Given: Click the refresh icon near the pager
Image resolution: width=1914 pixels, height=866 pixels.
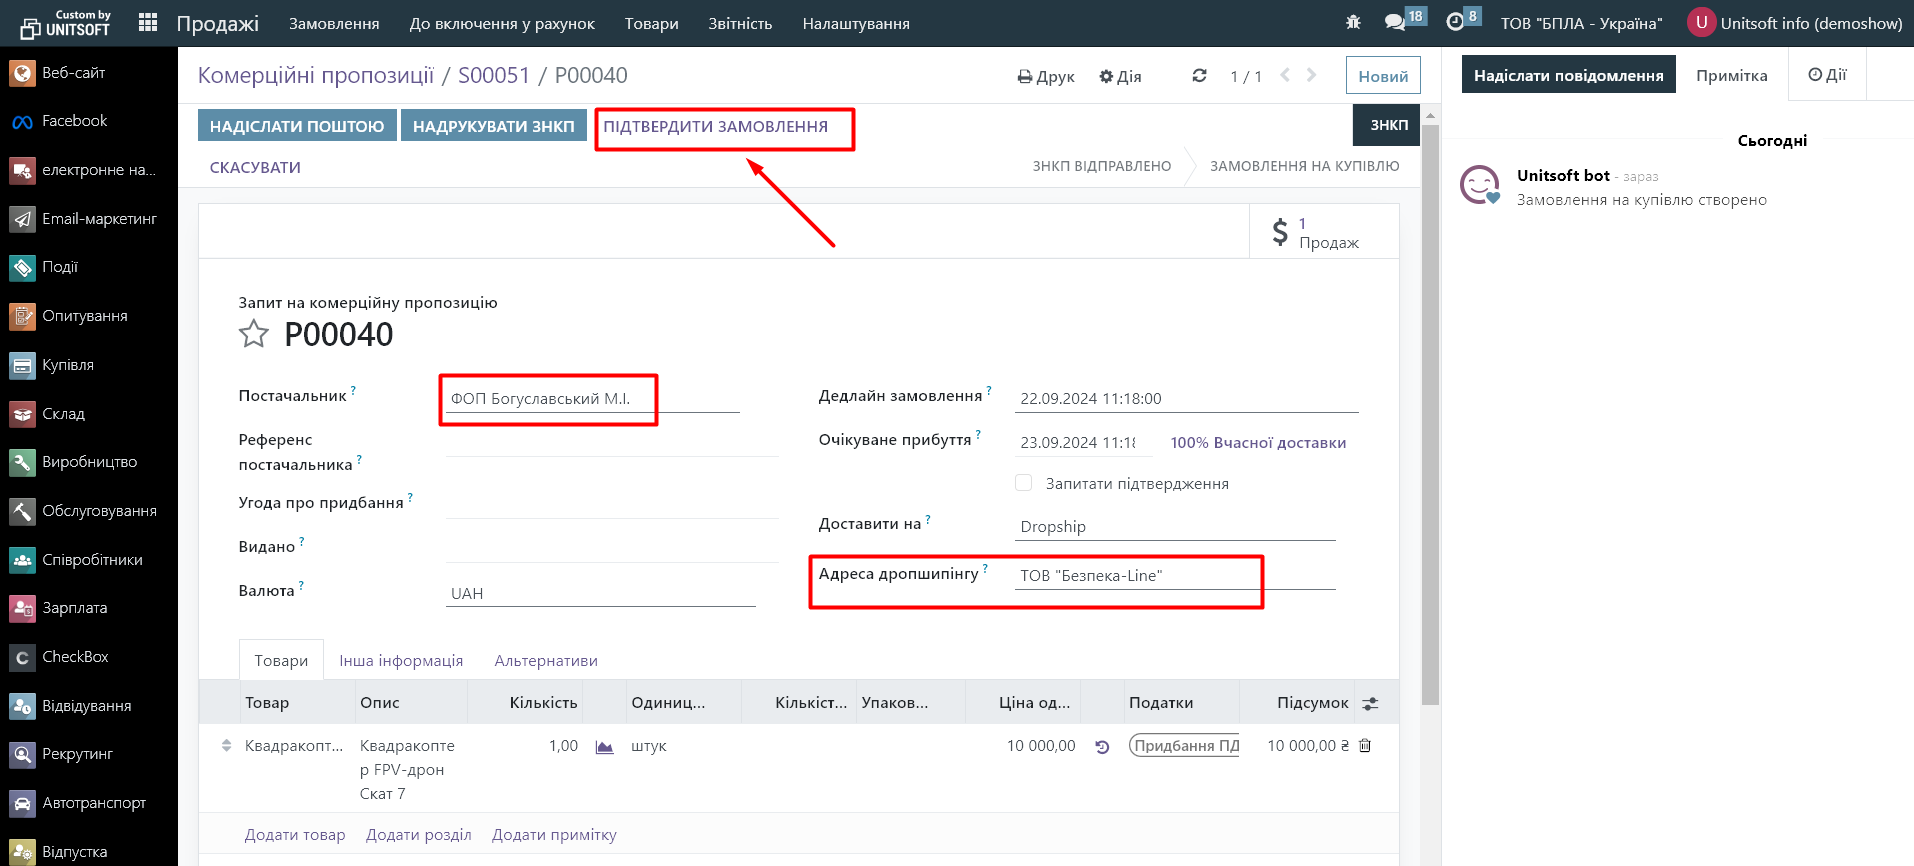Looking at the screenshot, I should click(x=1199, y=76).
